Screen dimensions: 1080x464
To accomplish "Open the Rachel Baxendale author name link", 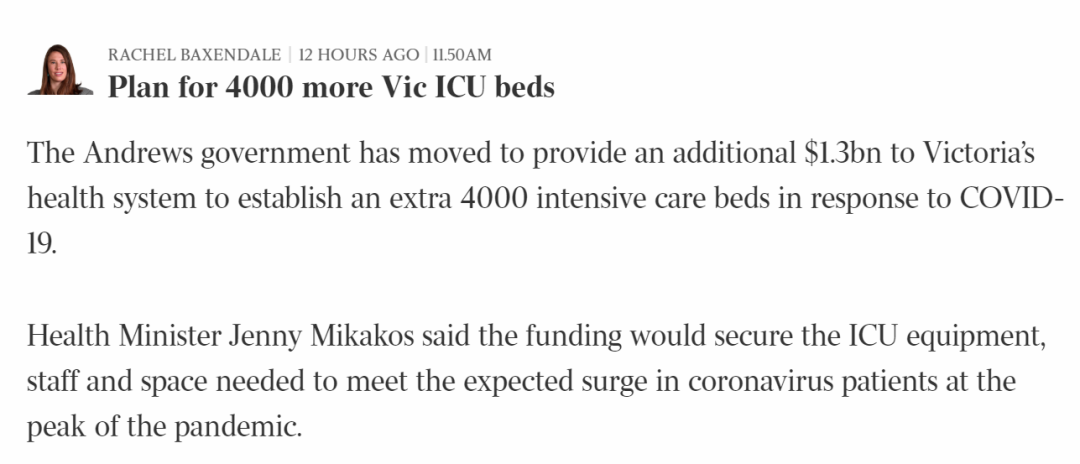I will click(x=194, y=55).
